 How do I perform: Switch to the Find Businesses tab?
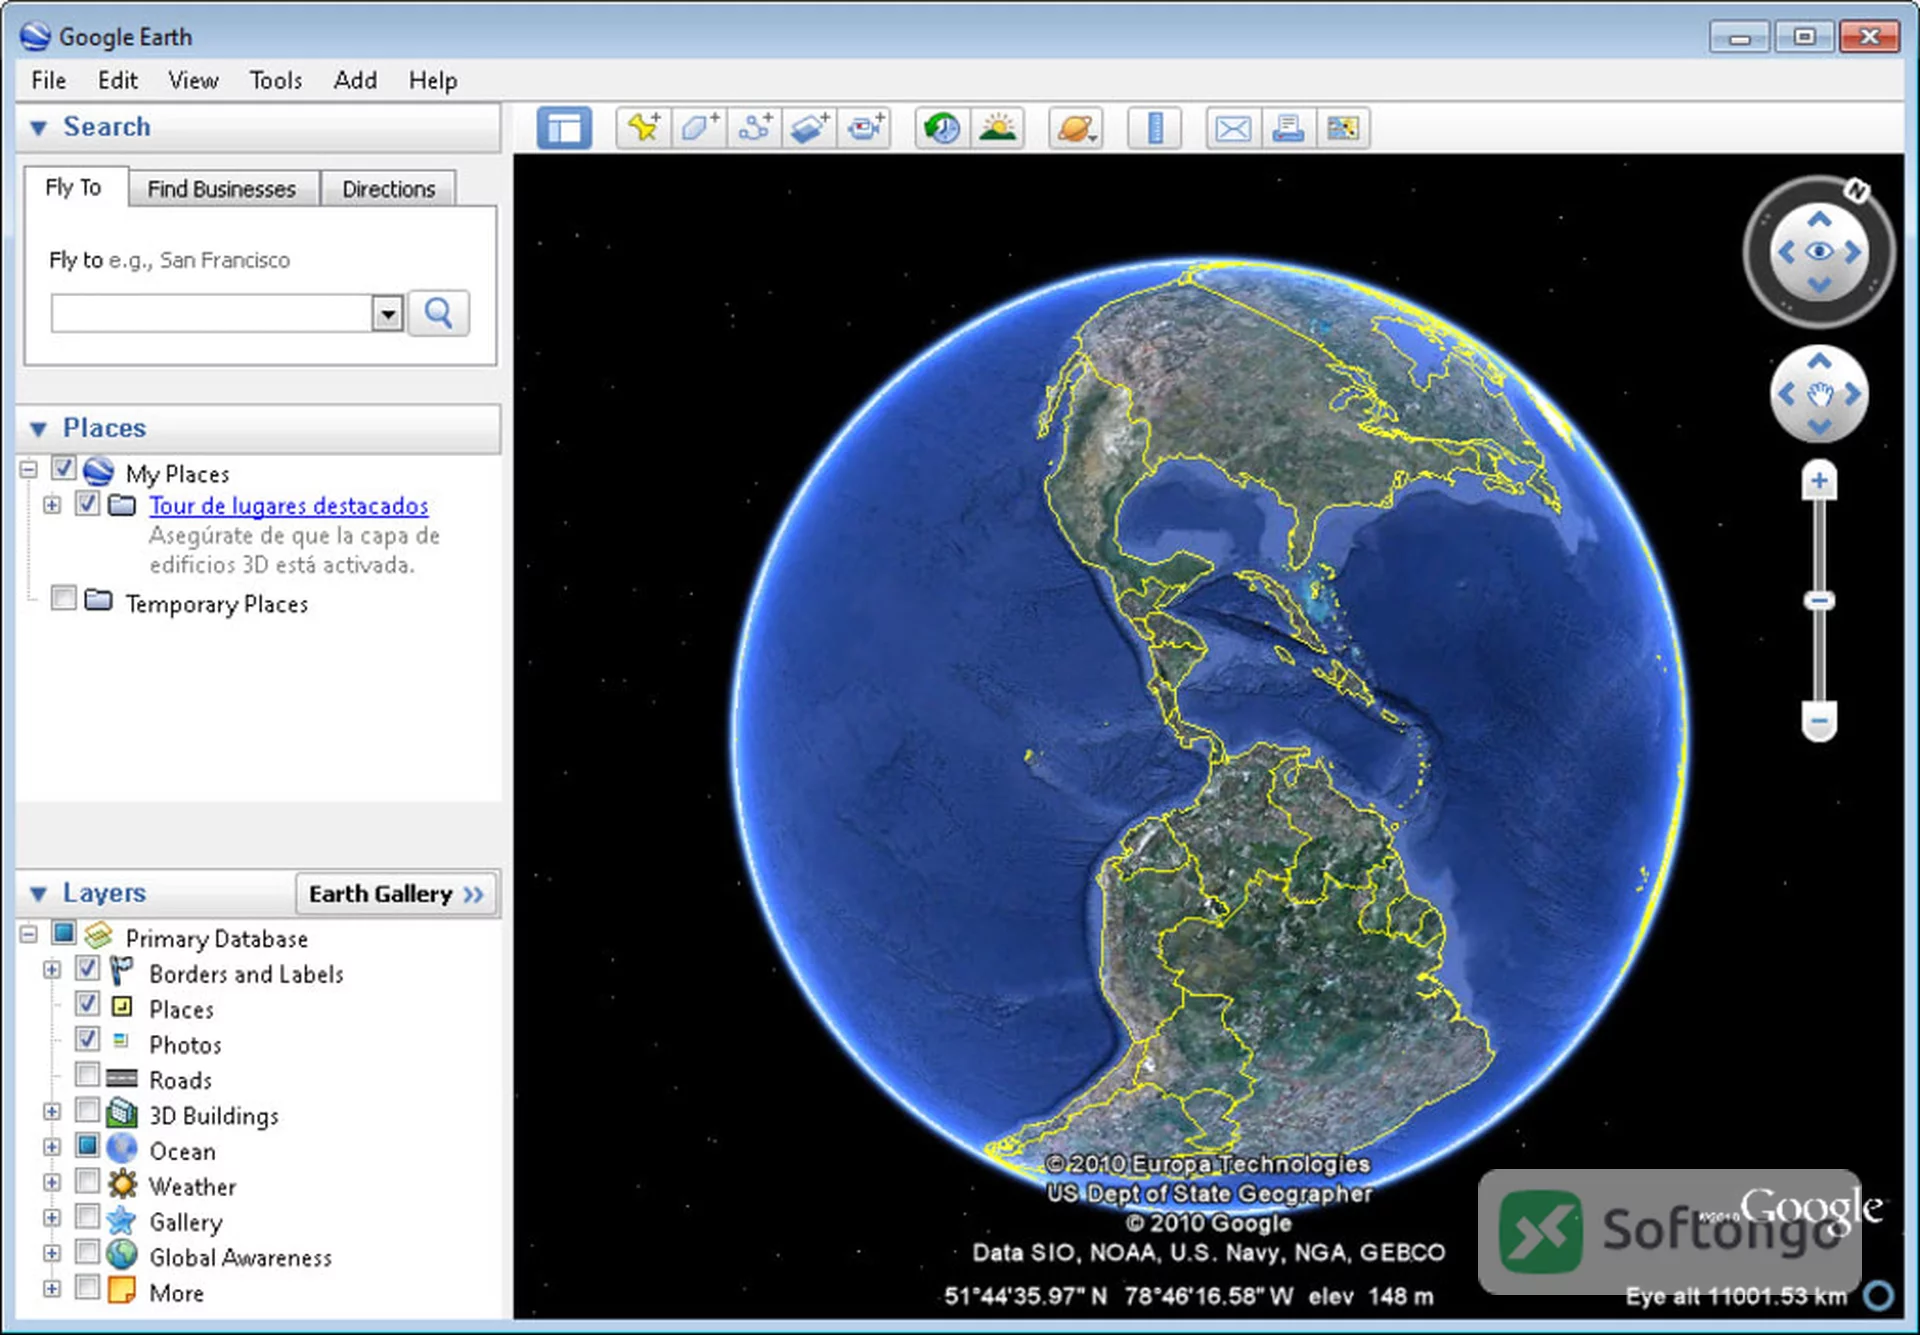tap(222, 189)
